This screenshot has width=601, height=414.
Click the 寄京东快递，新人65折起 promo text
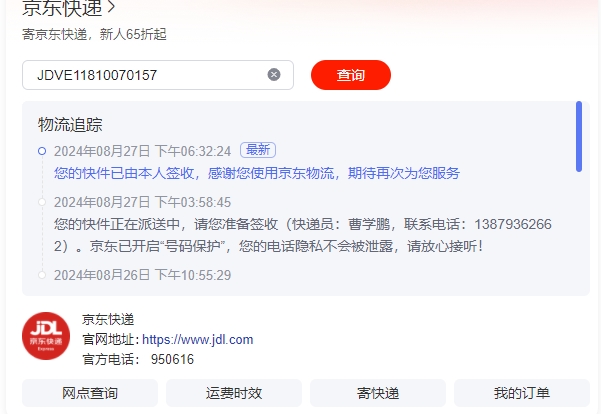94,34
